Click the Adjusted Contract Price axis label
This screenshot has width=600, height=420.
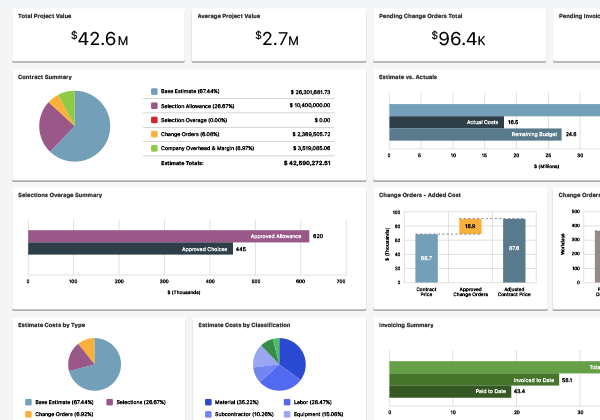(x=514, y=292)
